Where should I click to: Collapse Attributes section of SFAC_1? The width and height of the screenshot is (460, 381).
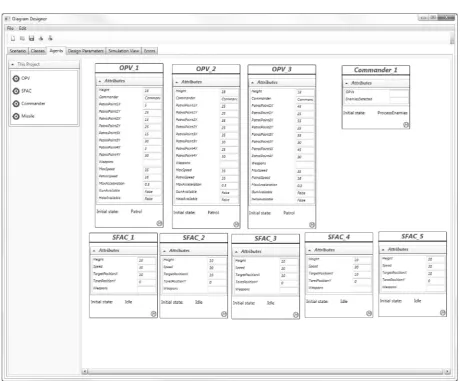click(94, 250)
